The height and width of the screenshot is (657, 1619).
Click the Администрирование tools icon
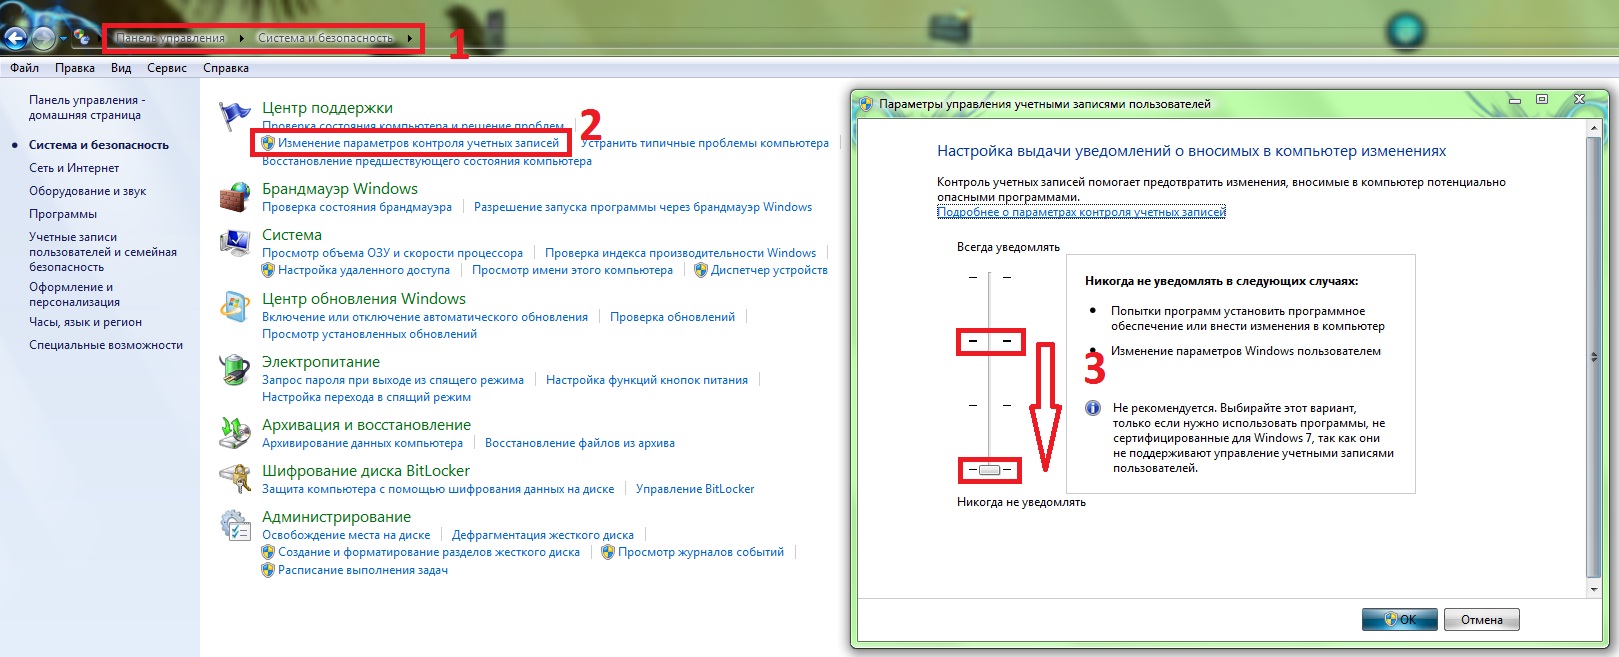pos(235,526)
